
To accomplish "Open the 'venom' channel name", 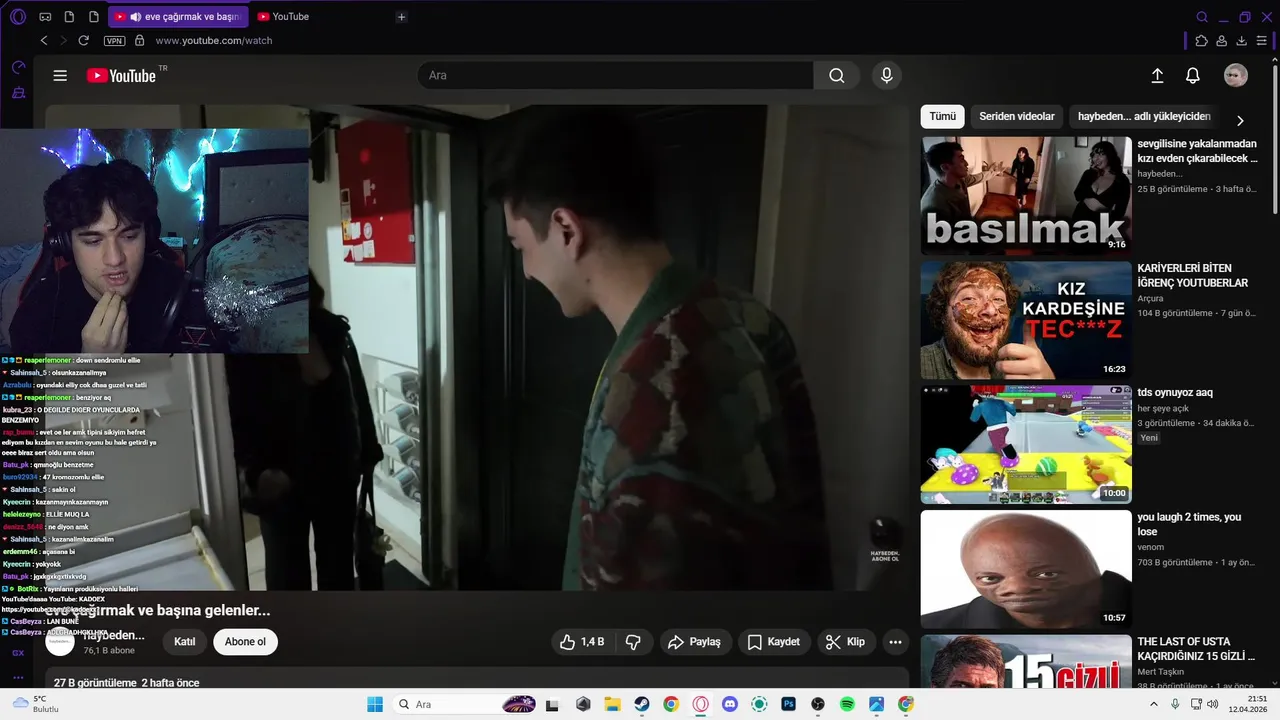I will point(1151,547).
